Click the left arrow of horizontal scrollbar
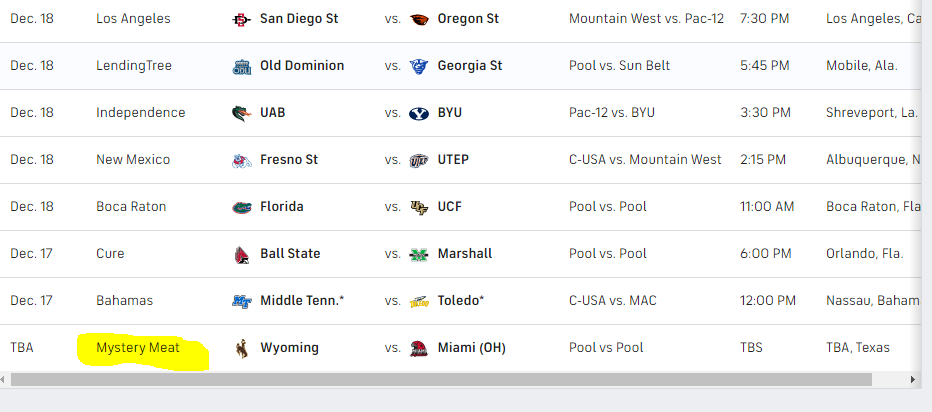Viewport: 932px width, 412px height. 4,379
